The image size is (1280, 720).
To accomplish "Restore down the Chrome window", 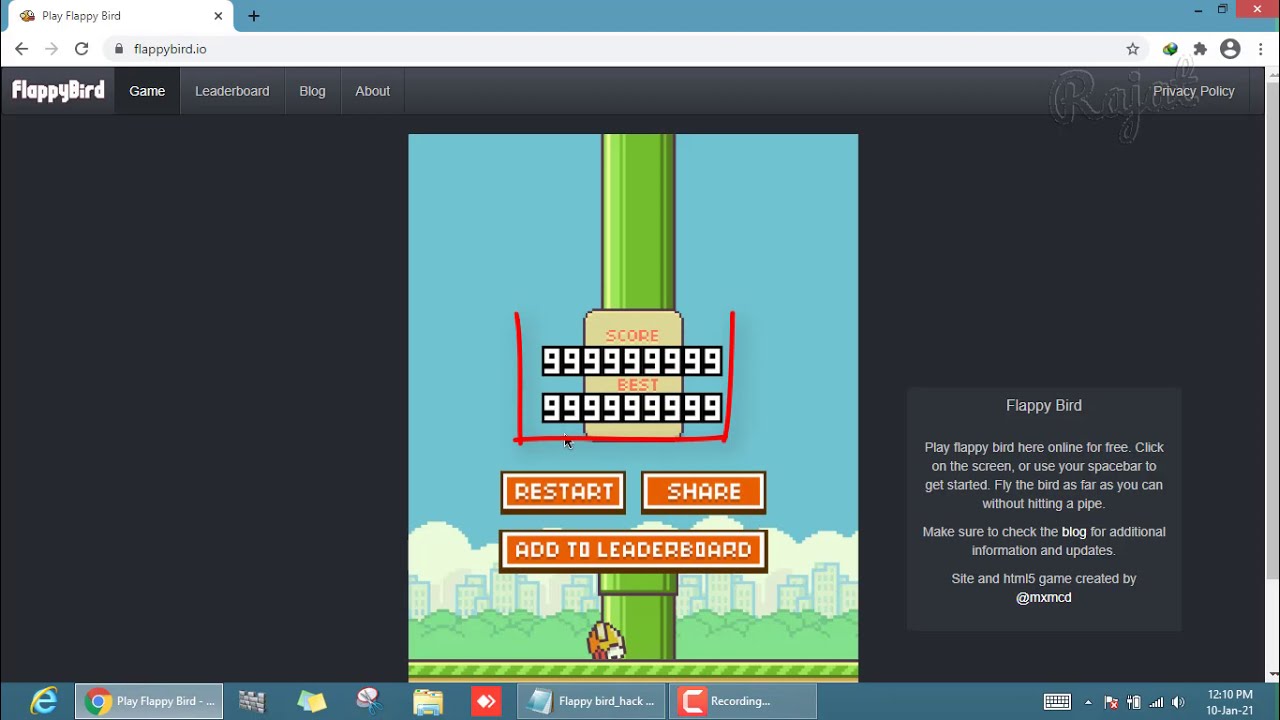I will 1222,10.
